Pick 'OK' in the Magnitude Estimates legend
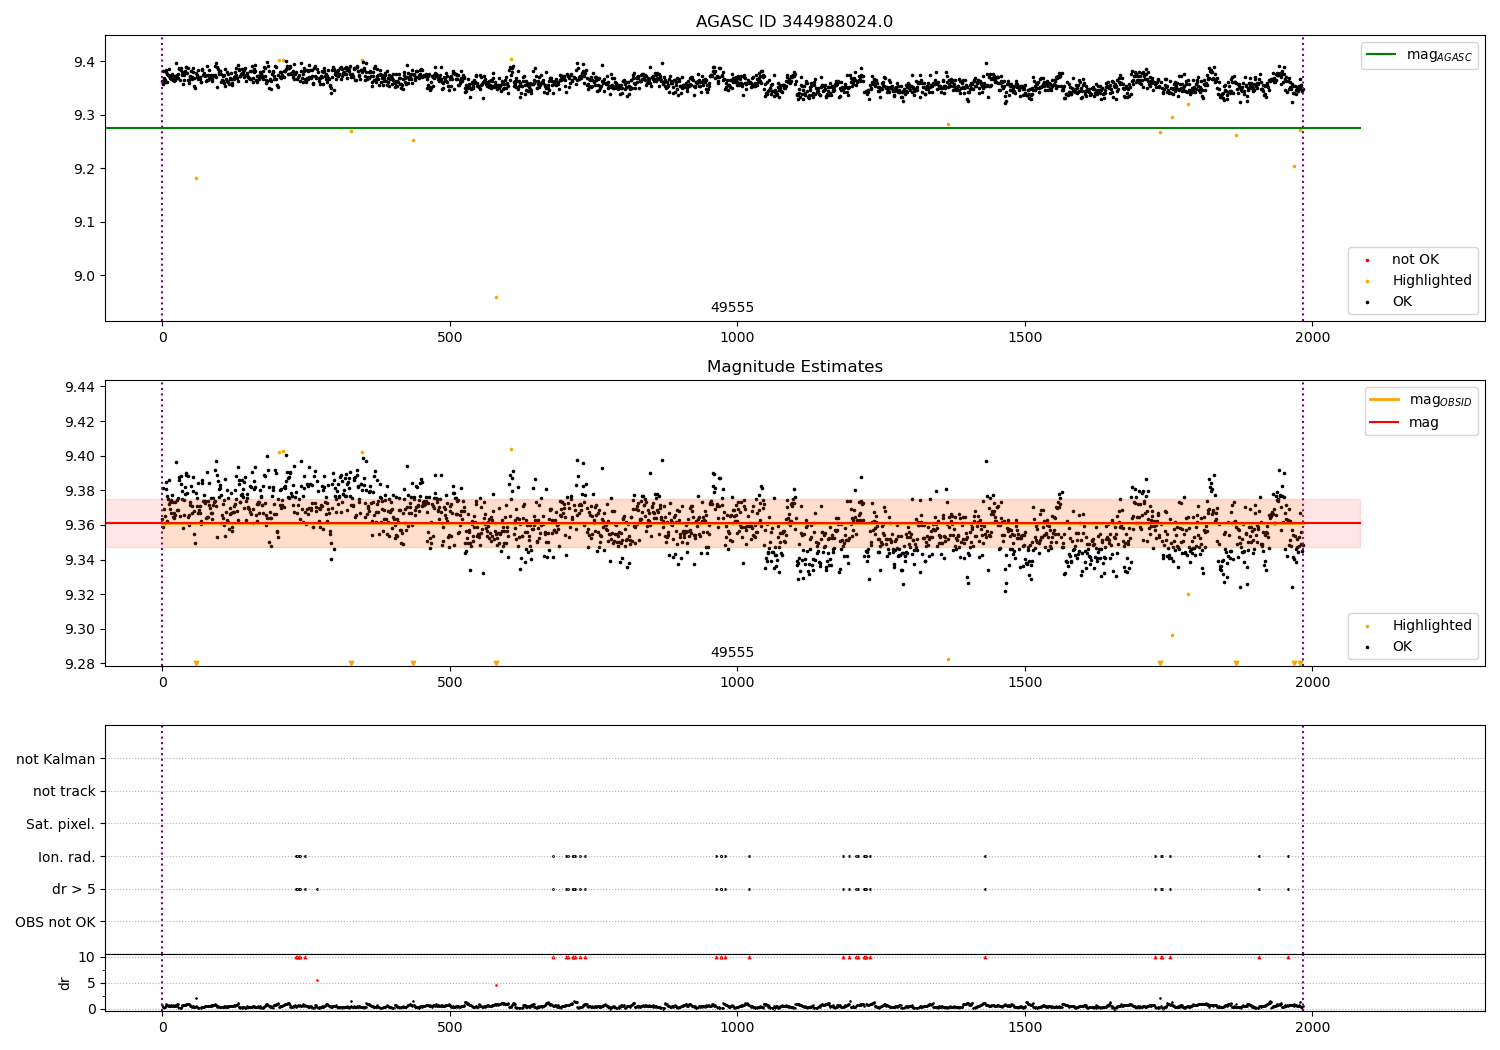This screenshot has height=1050, width=1500. (1402, 647)
